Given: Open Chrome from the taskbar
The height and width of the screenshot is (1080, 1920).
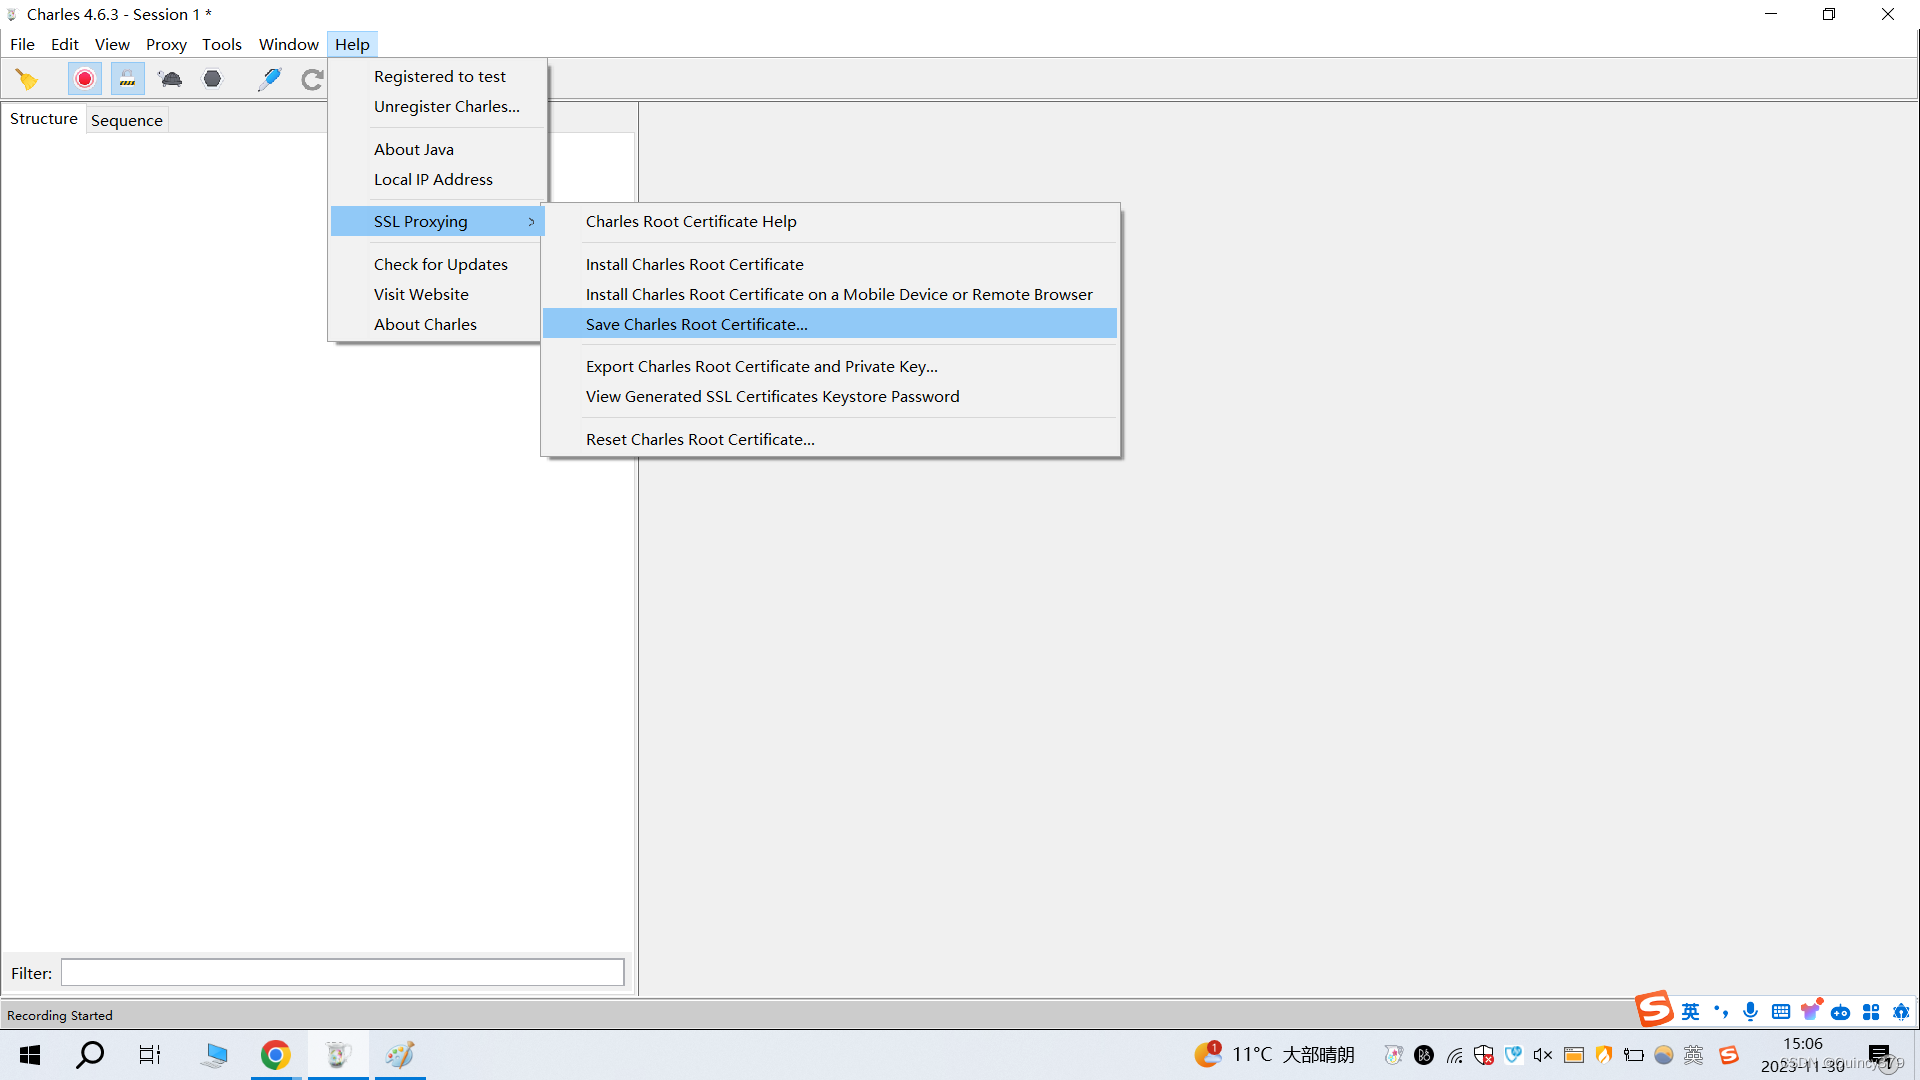Looking at the screenshot, I should pyautogui.click(x=275, y=1055).
